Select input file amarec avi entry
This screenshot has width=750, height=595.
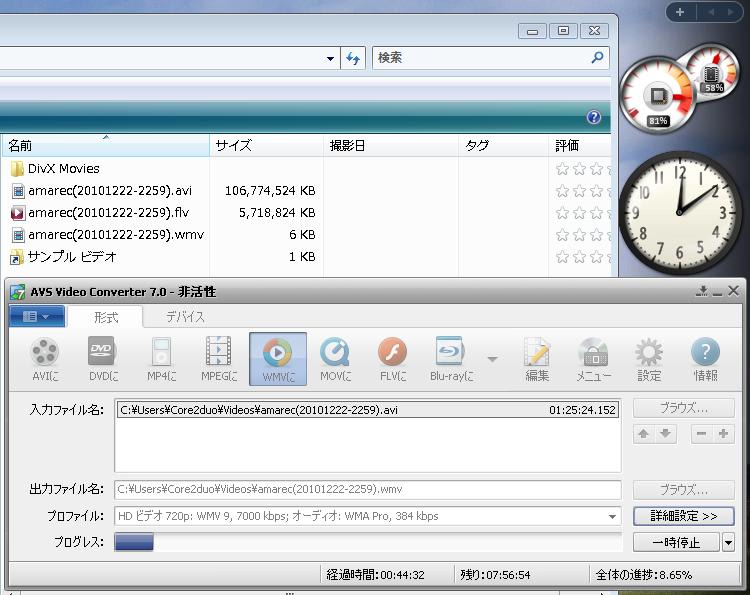367,410
